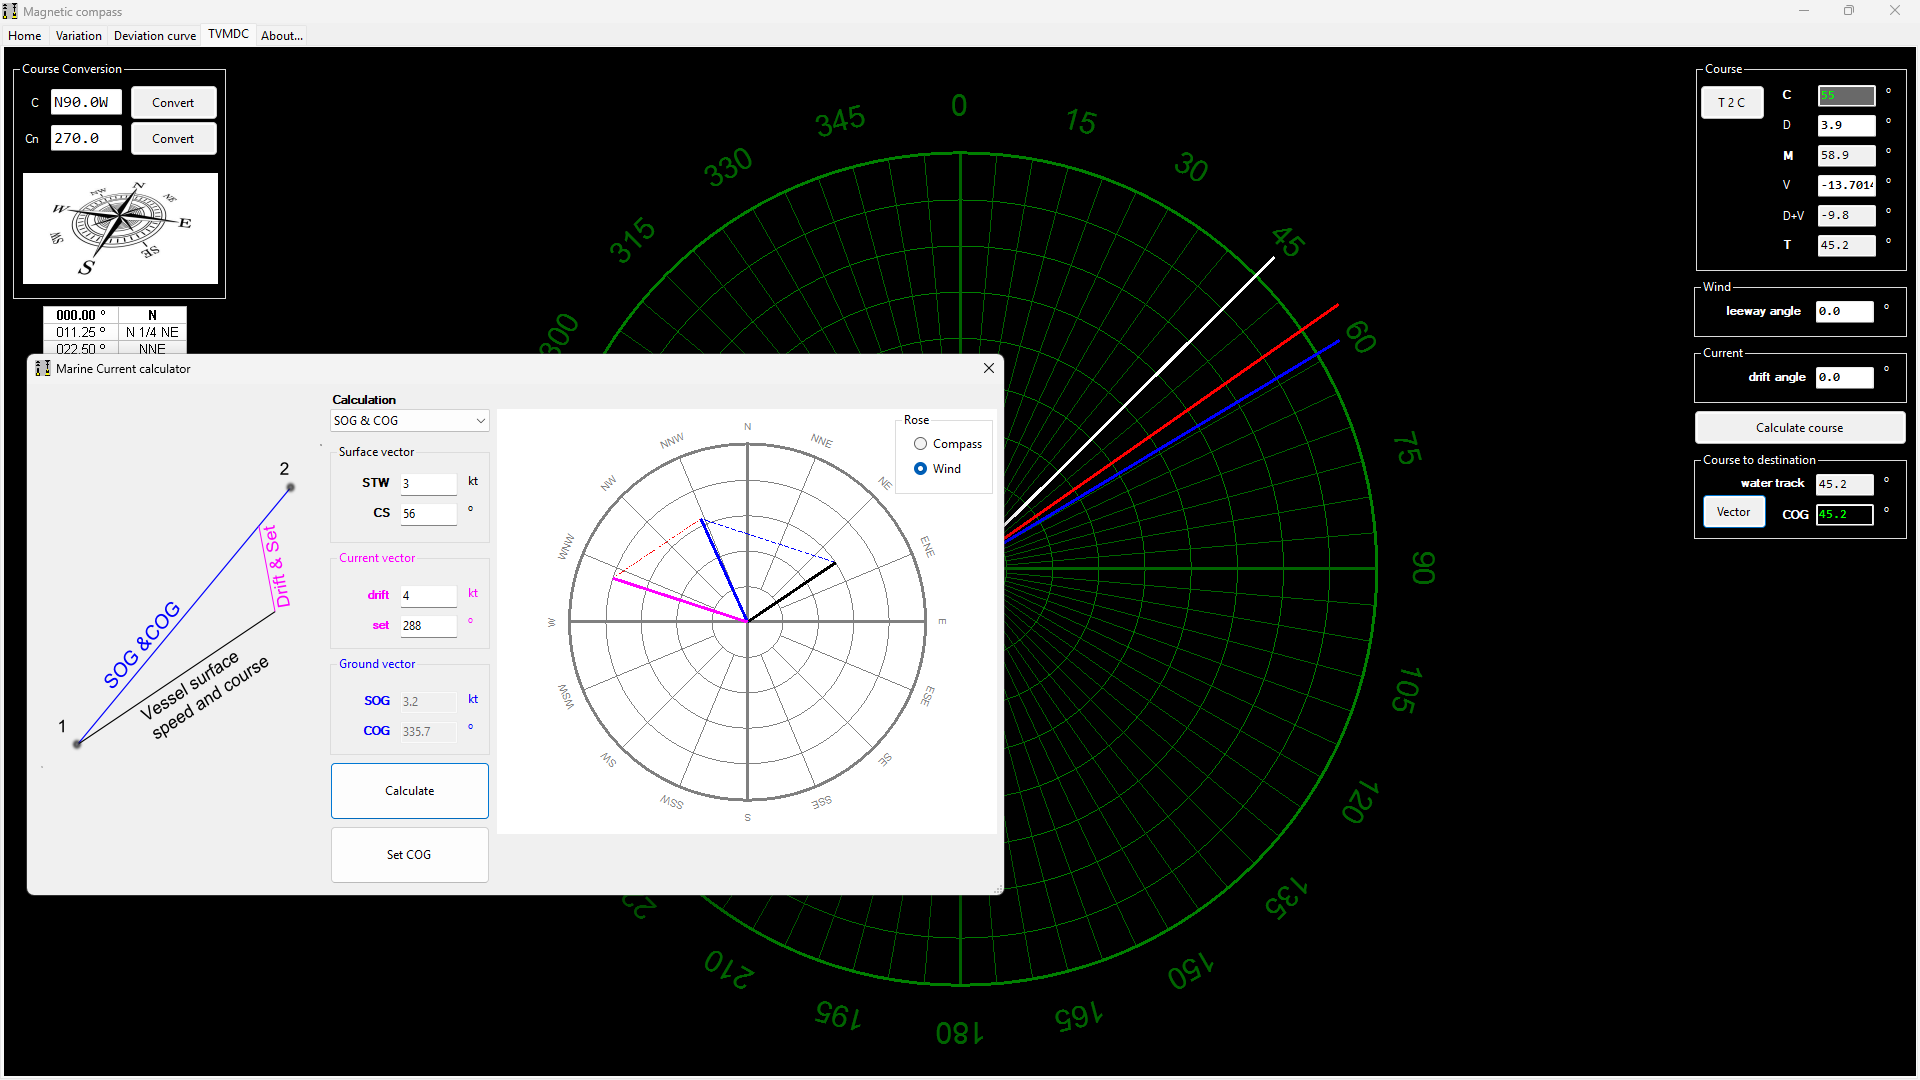1920x1080 pixels.
Task: Select the Wind rose radio button
Action: pyautogui.click(x=920, y=469)
